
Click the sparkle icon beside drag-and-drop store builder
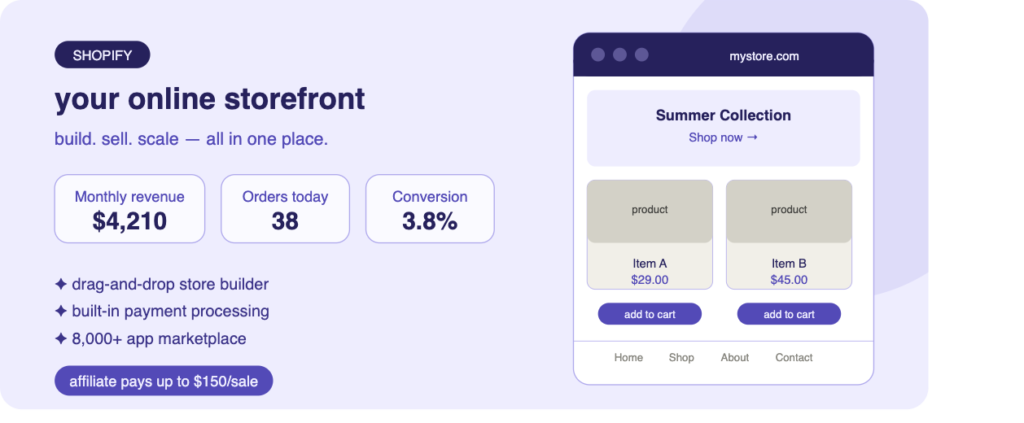point(61,285)
